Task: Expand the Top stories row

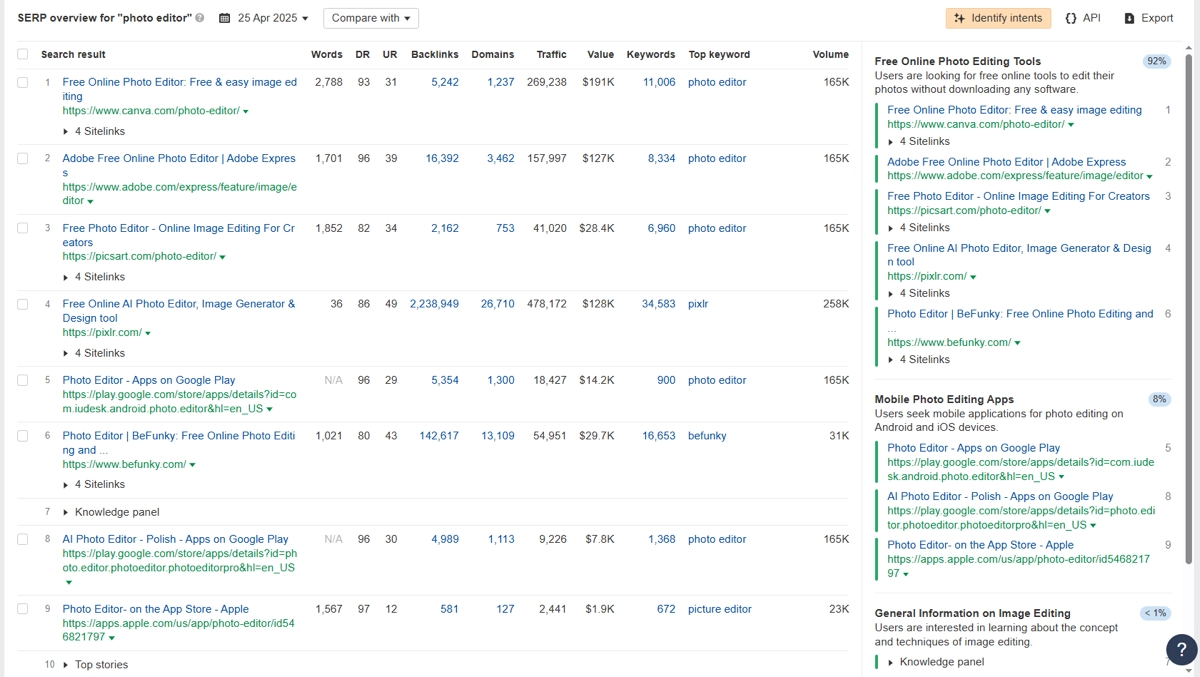Action: [100, 664]
